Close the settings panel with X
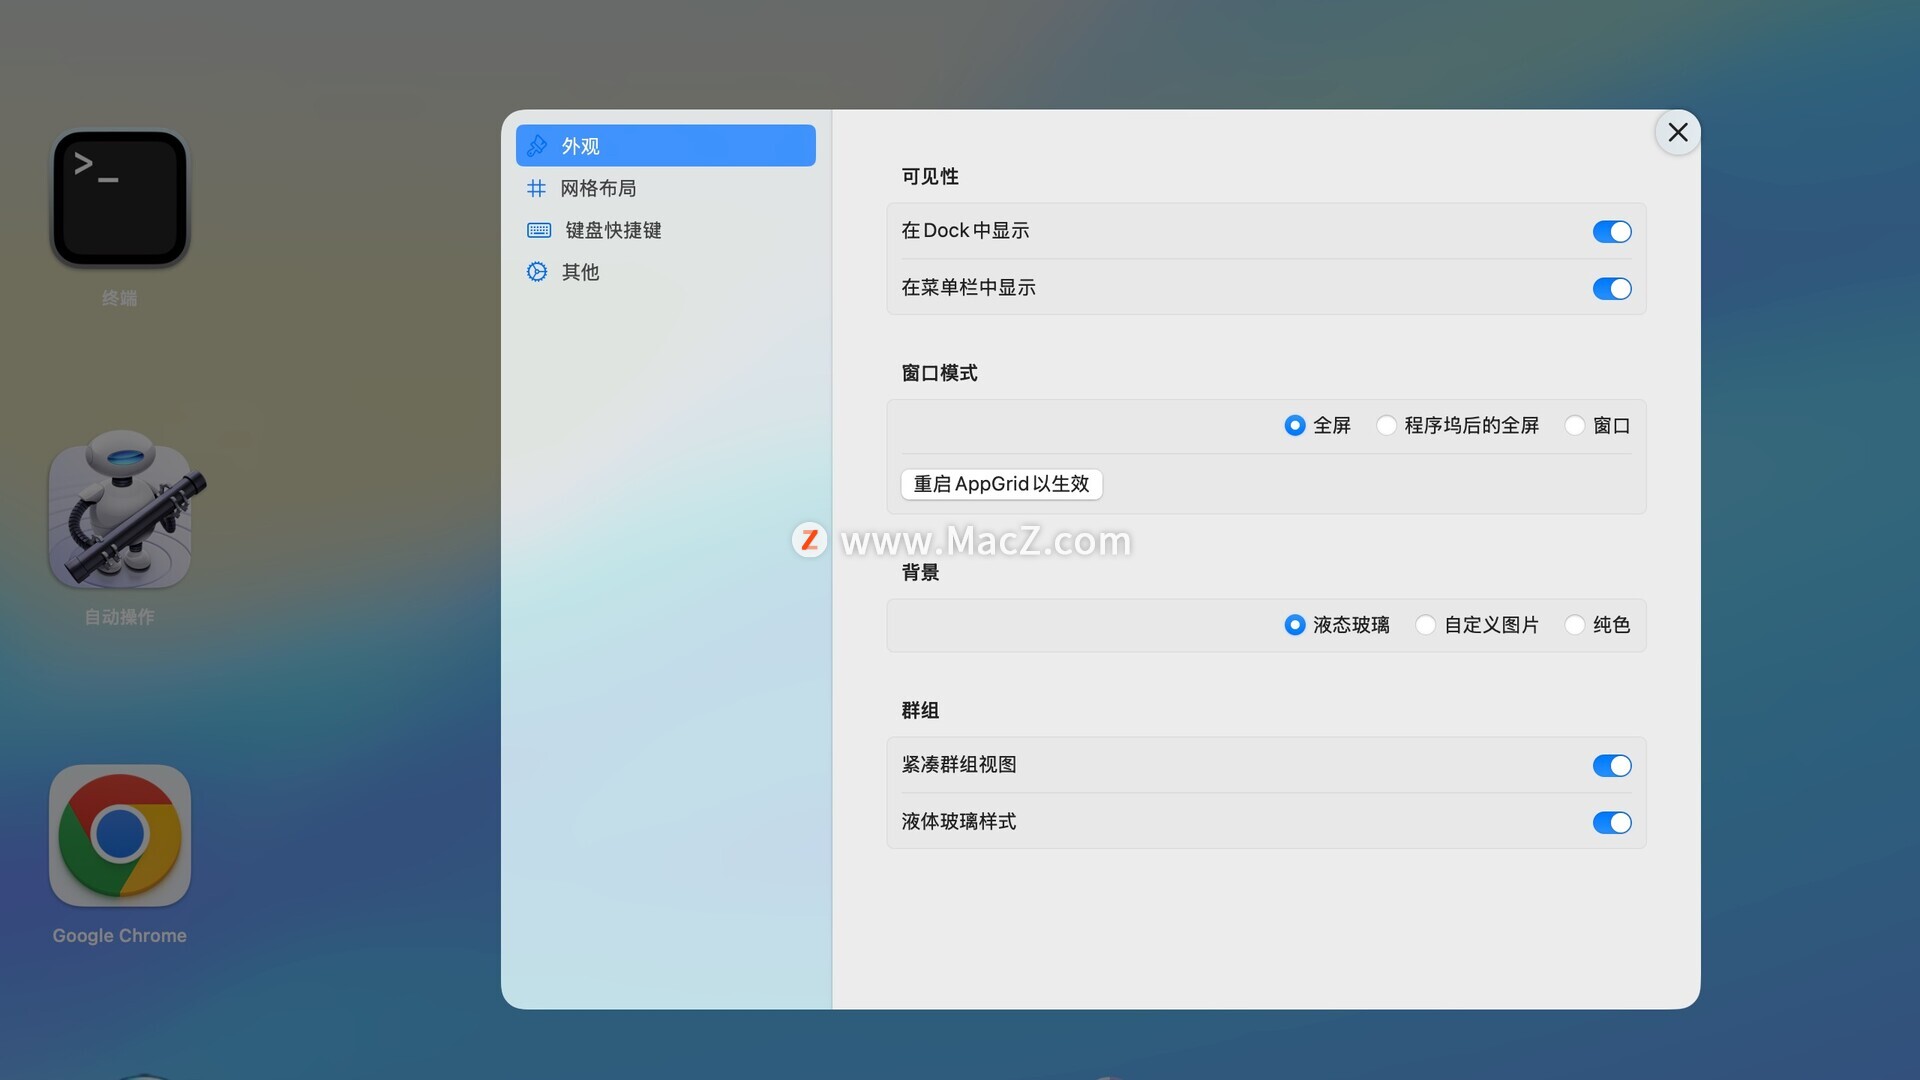The height and width of the screenshot is (1080, 1920). (1677, 133)
